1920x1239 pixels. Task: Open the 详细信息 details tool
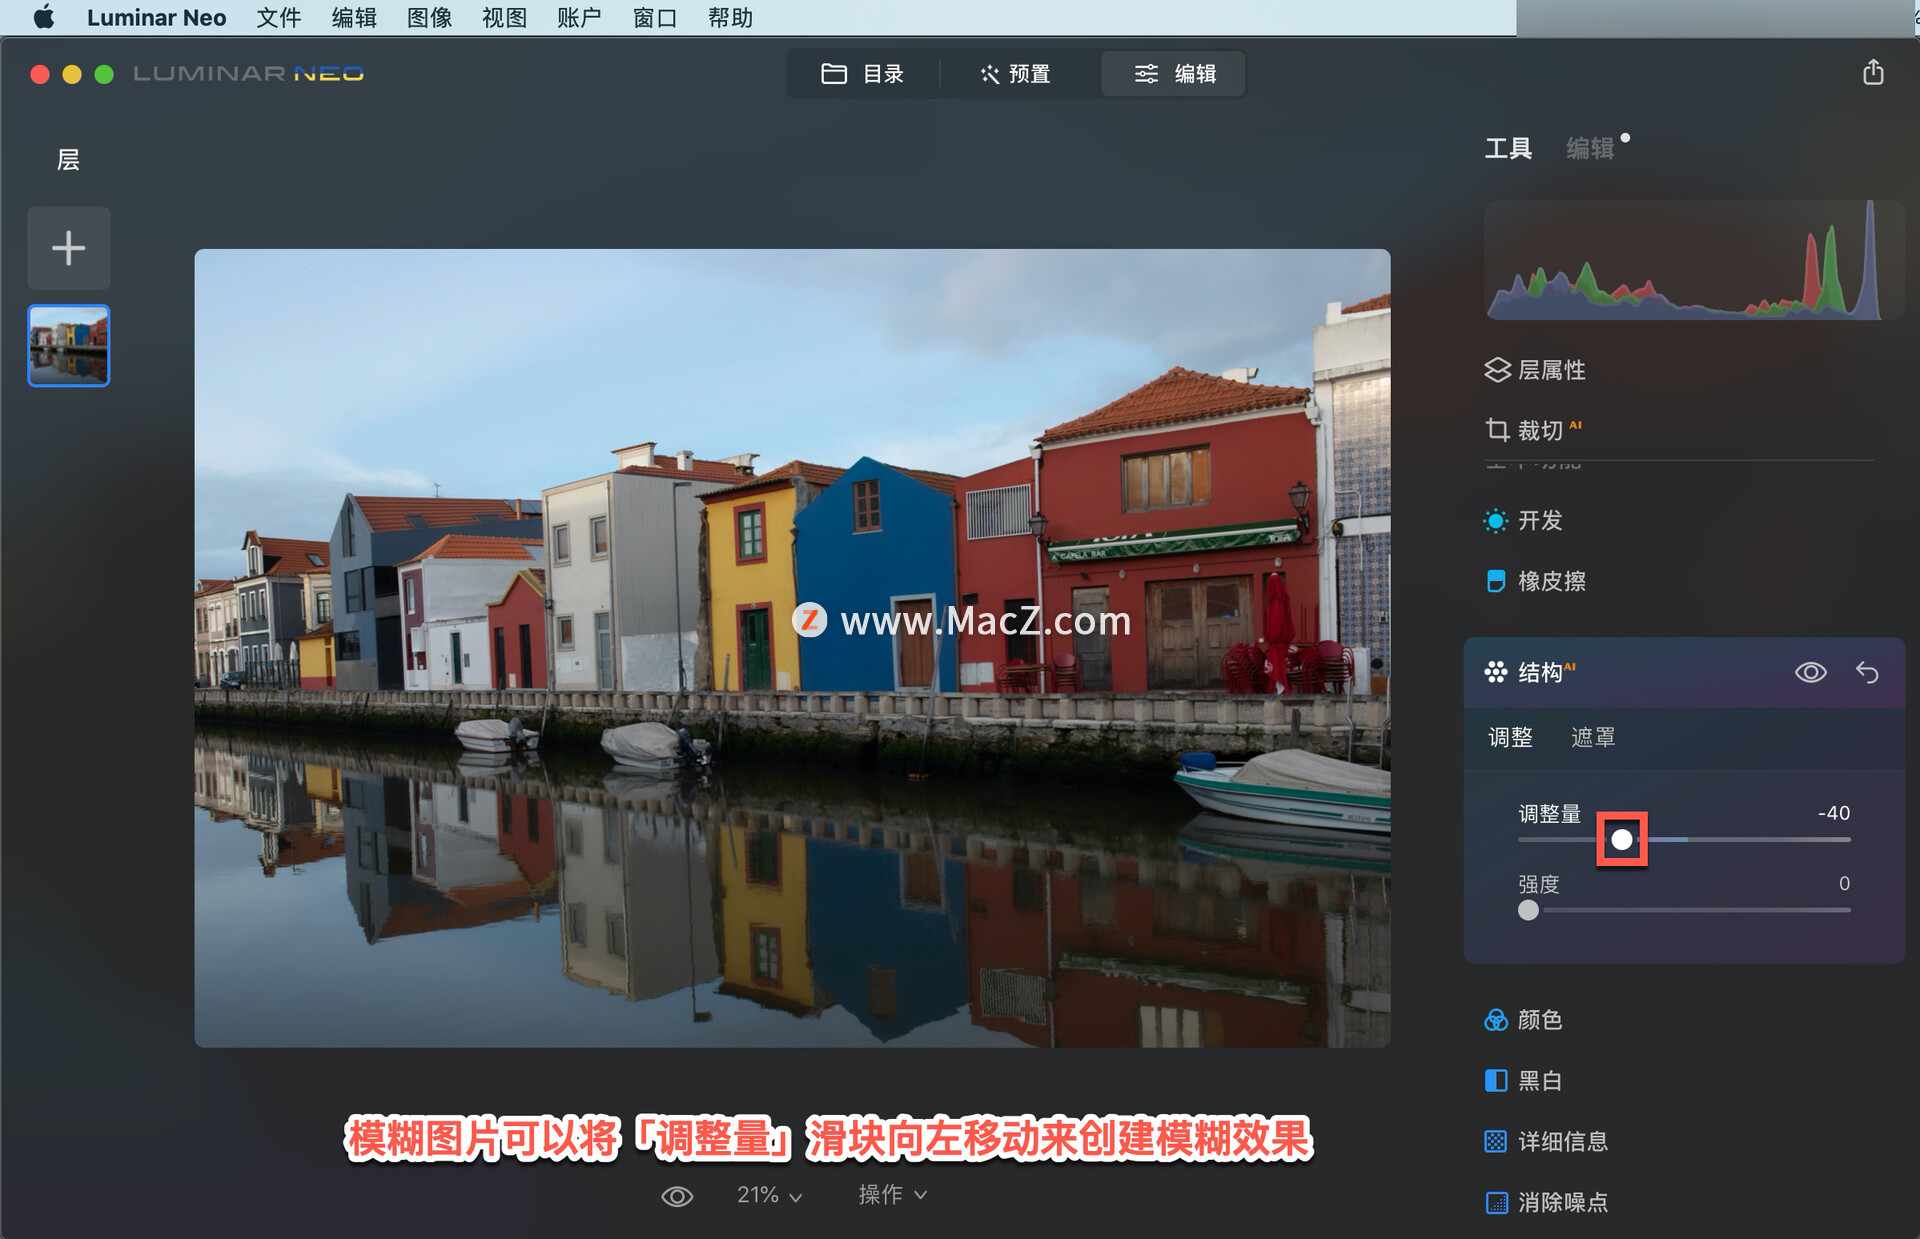tap(1546, 1141)
